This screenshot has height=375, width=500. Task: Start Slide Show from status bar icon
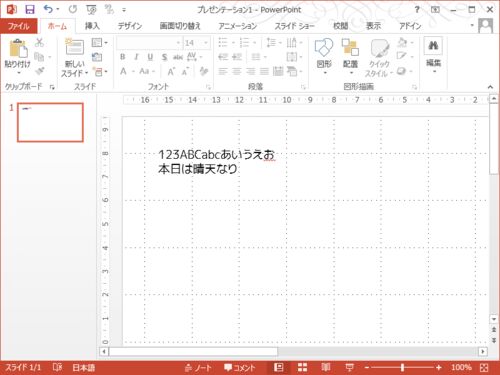(349, 367)
